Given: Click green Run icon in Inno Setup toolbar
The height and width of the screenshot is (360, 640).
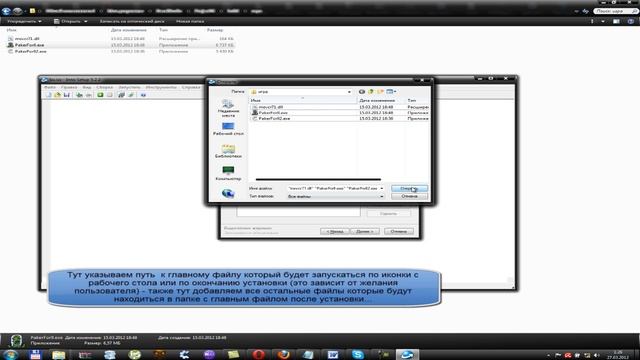Looking at the screenshot, I should coord(100,95).
